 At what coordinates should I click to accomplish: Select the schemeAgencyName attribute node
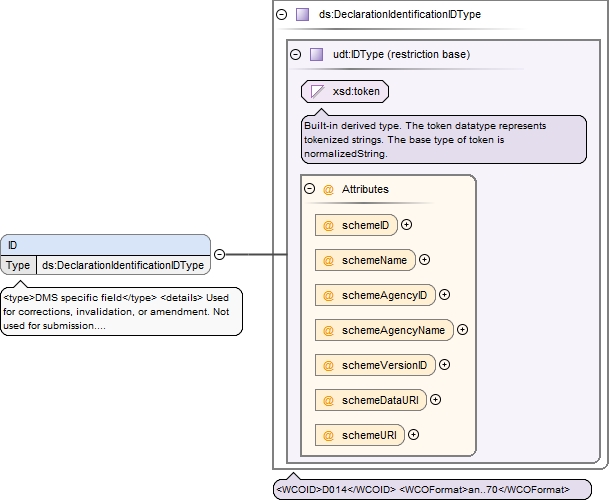384,330
